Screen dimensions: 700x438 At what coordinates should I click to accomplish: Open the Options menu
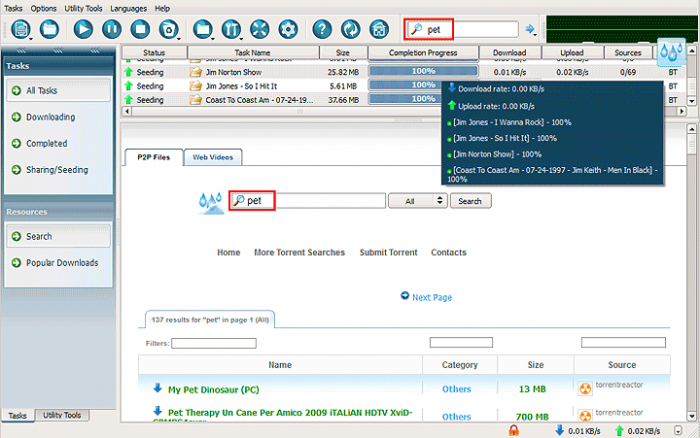(x=43, y=8)
